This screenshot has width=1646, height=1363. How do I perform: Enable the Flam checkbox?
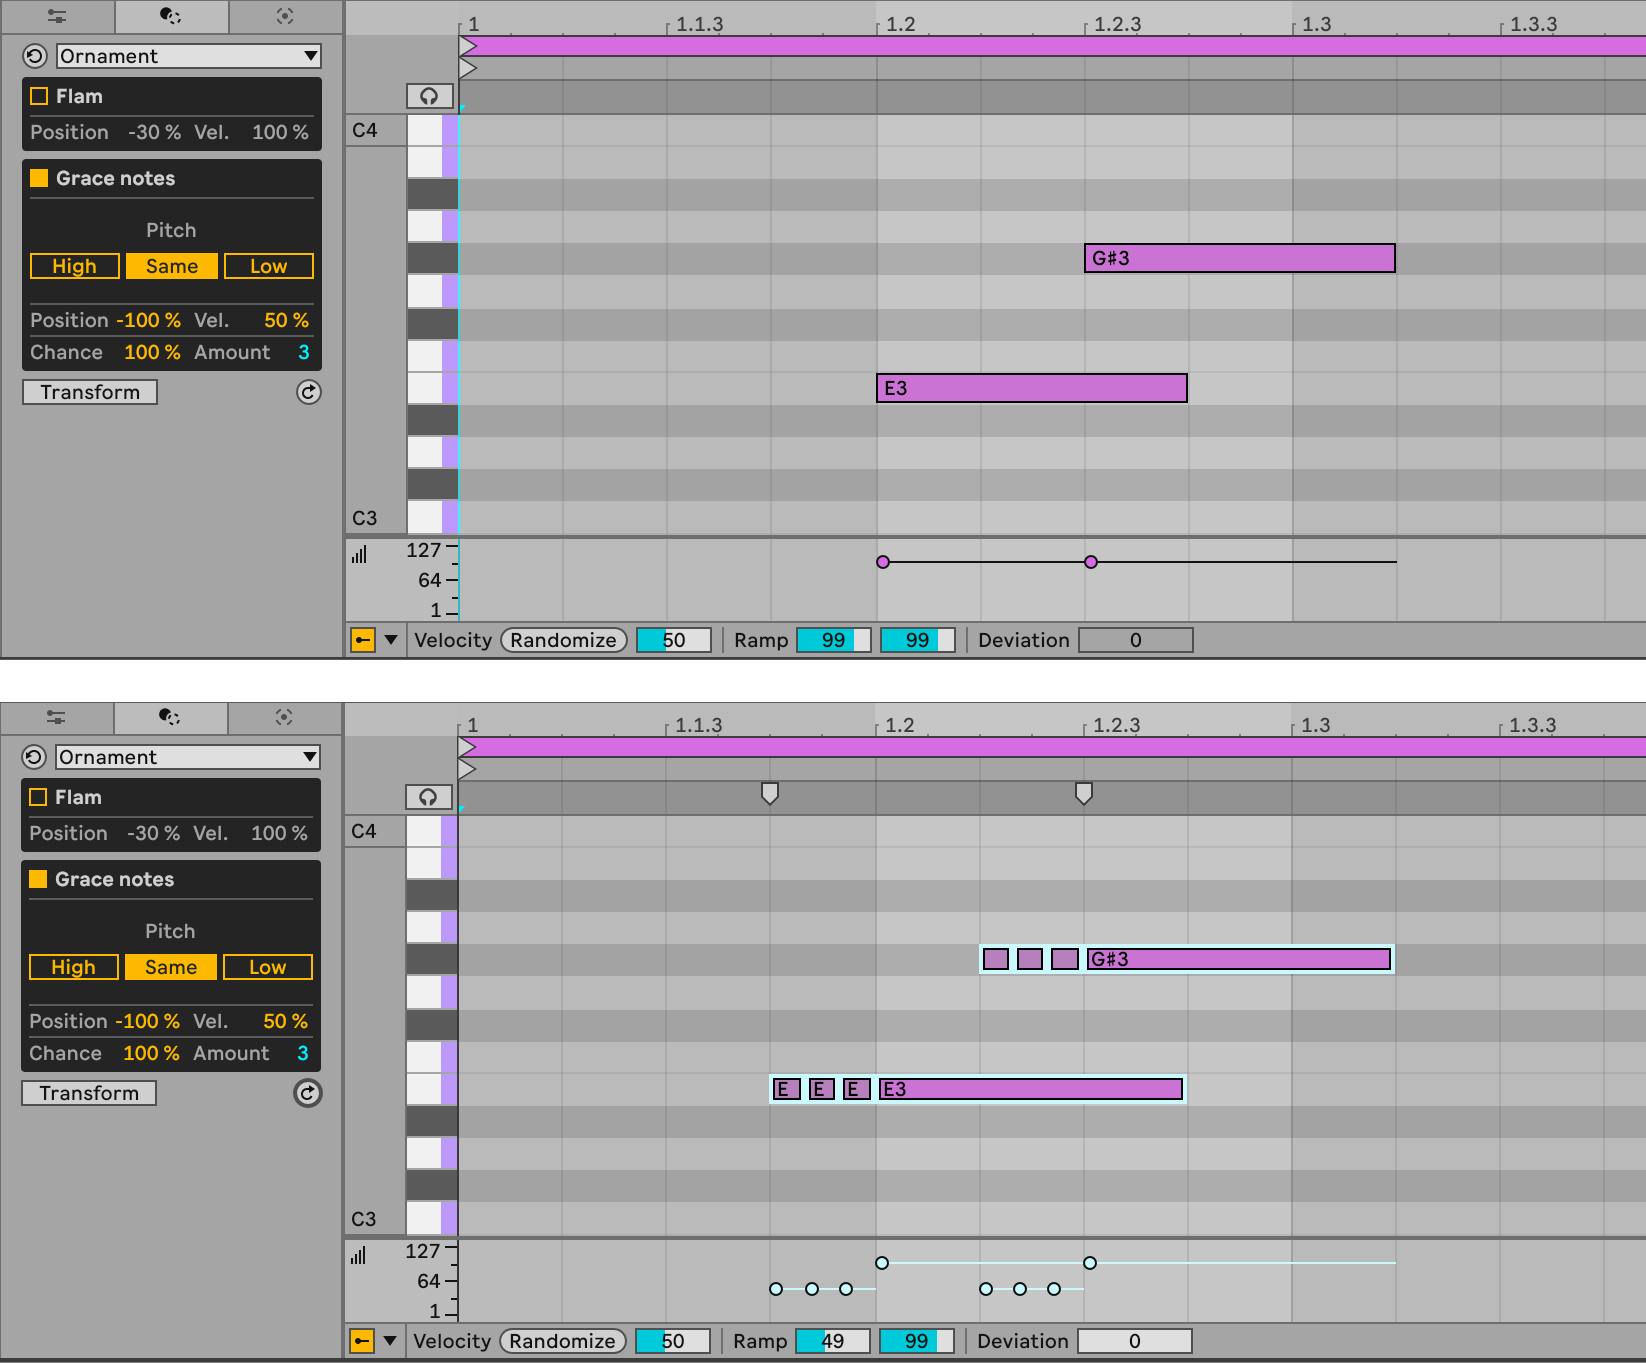pyautogui.click(x=38, y=96)
